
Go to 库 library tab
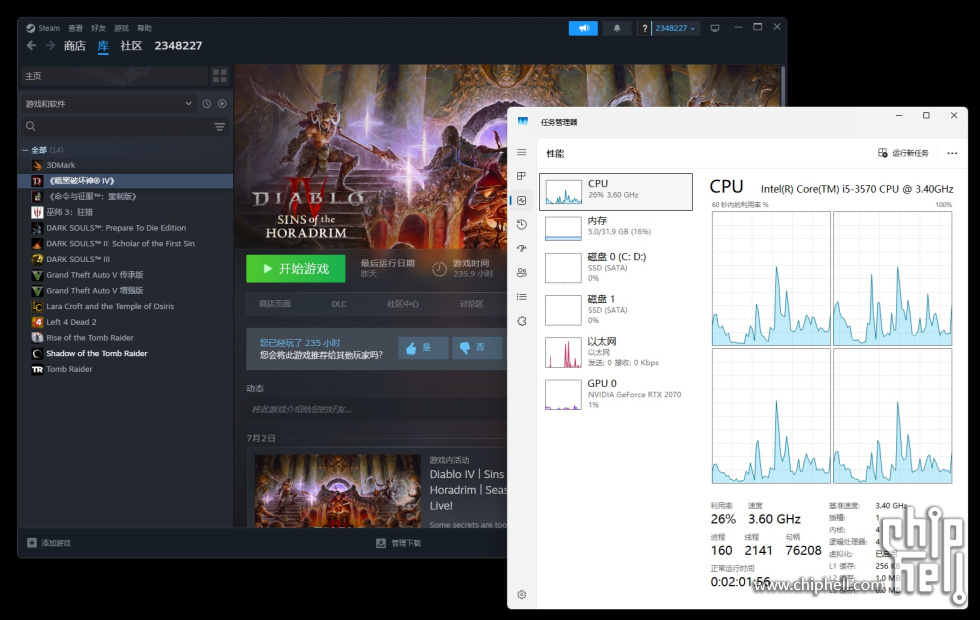(x=103, y=46)
